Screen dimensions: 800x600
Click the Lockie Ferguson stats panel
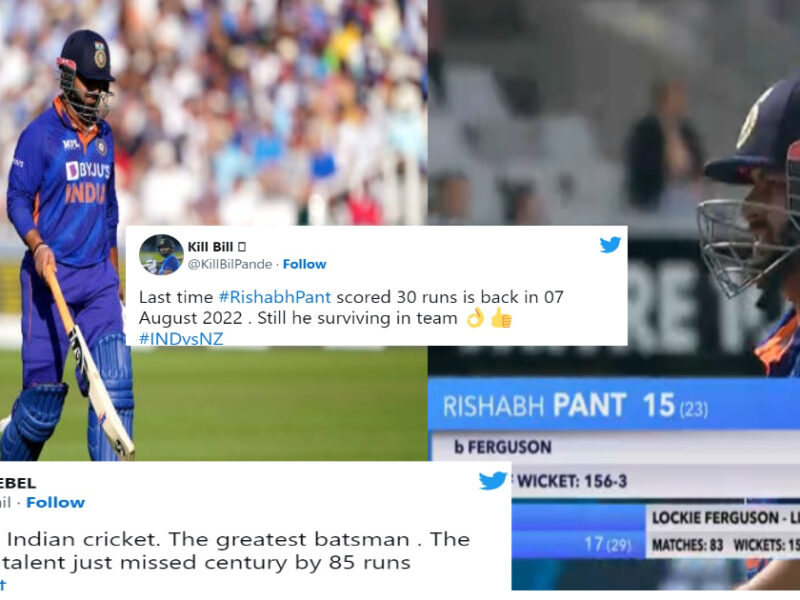[x=722, y=531]
